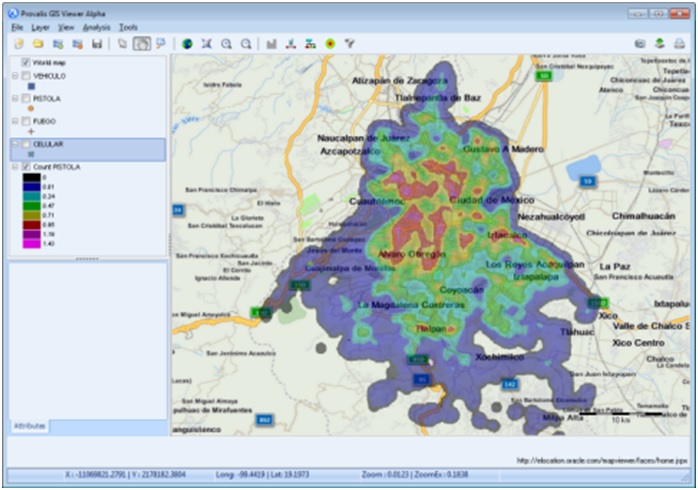This screenshot has height=490, width=698.
Task: Click the save disk icon in toolbar
Action: 96,44
